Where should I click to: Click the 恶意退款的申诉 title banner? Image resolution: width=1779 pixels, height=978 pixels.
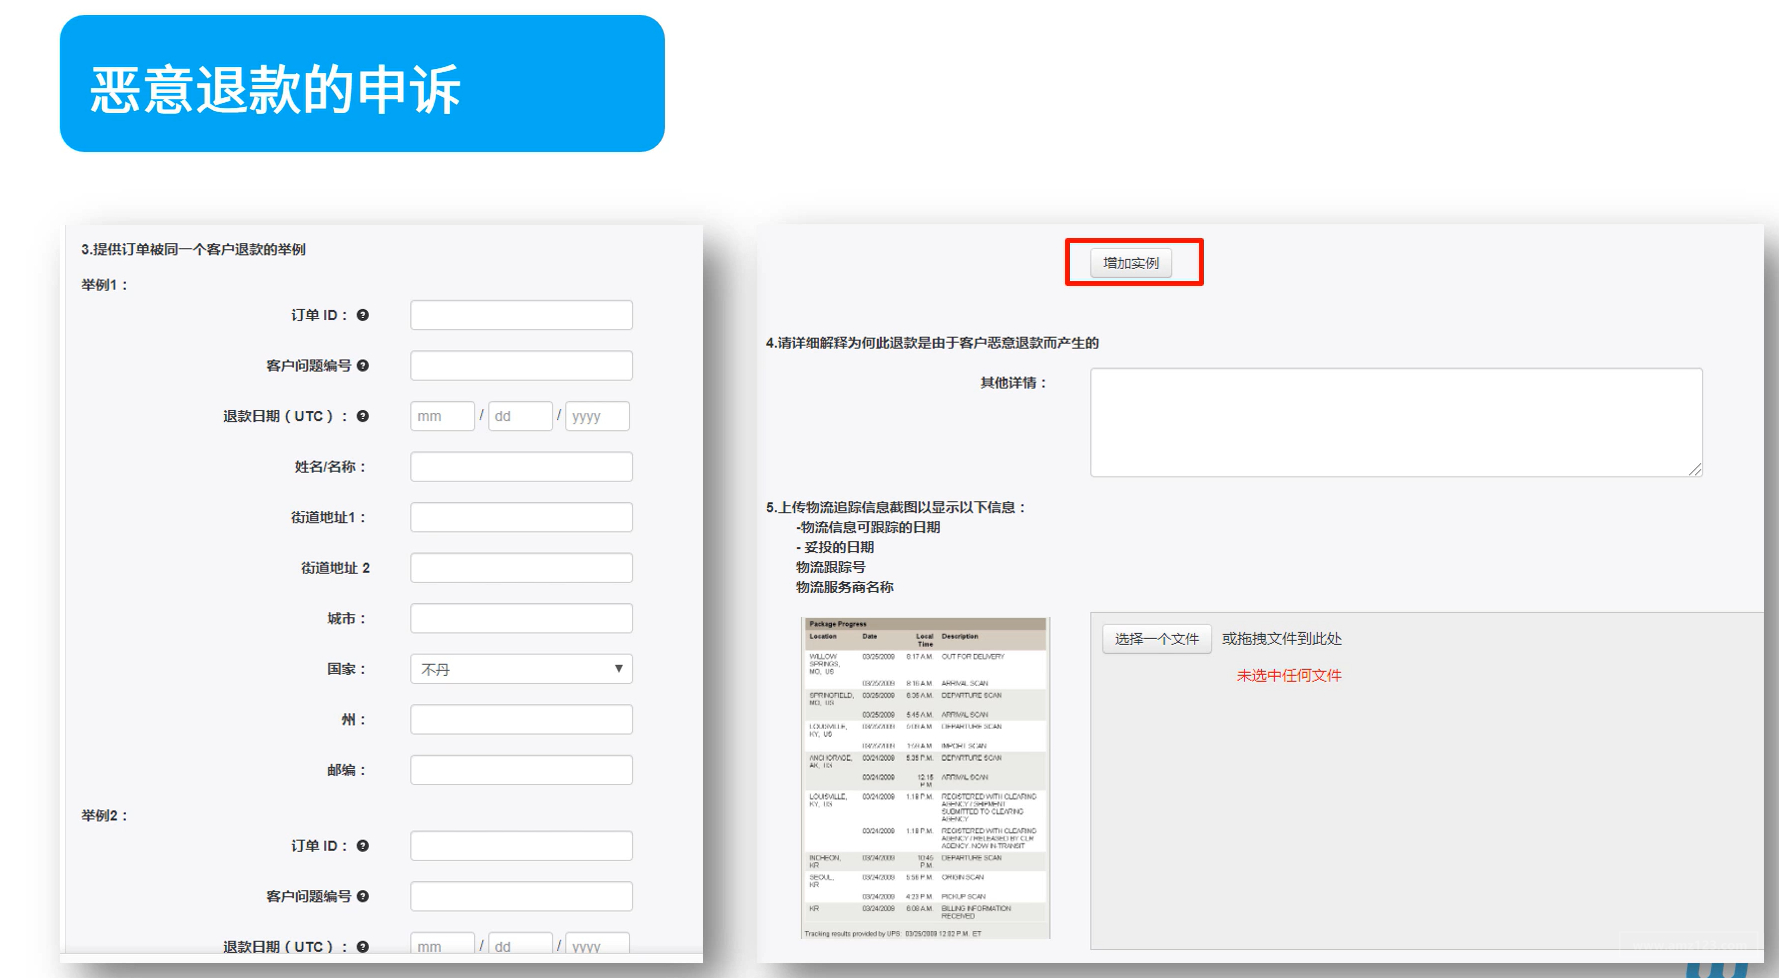[x=362, y=84]
